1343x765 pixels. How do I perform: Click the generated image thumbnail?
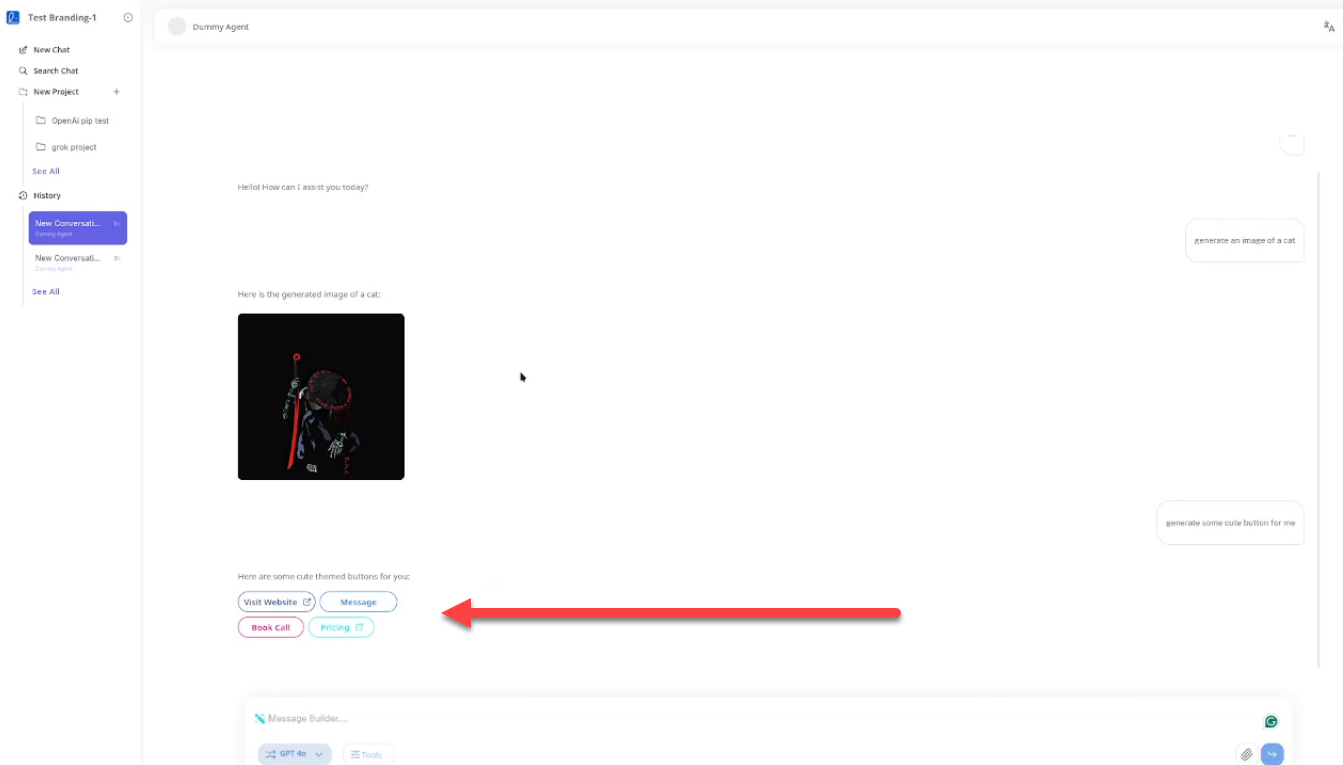point(321,397)
